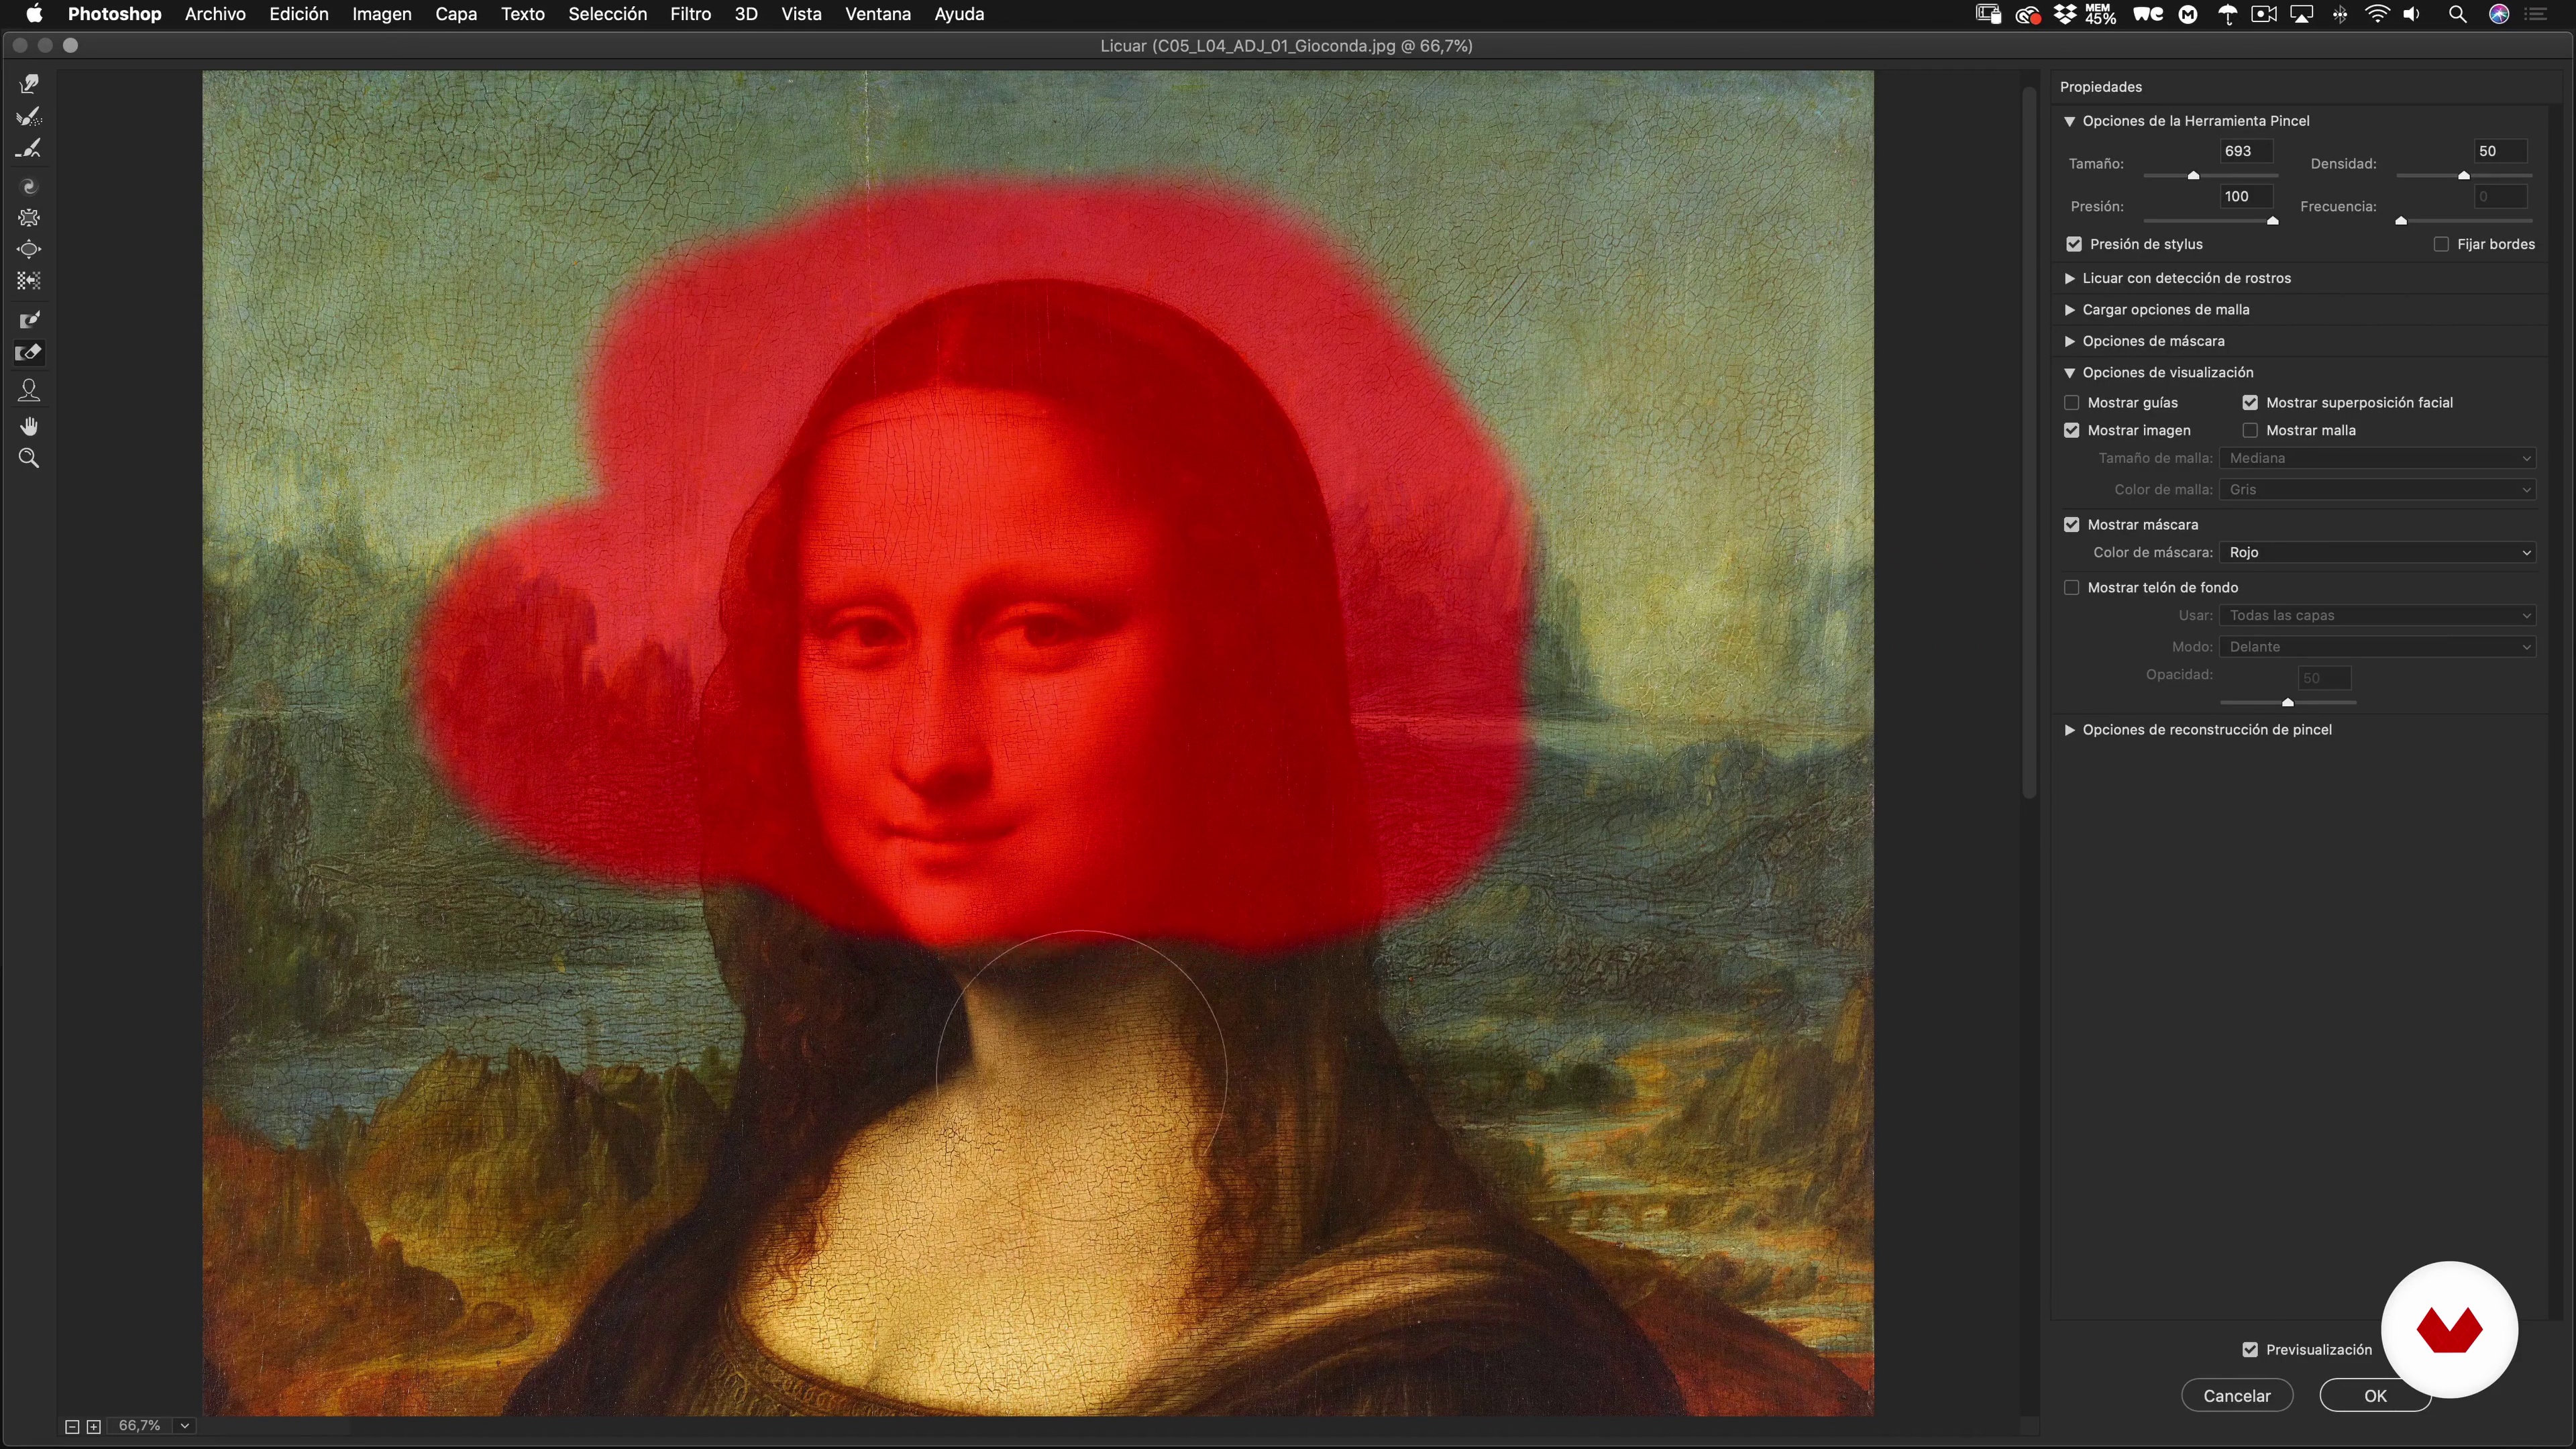Open the Color de máscara Rojo dropdown
The height and width of the screenshot is (1449, 2576).
point(2378,553)
